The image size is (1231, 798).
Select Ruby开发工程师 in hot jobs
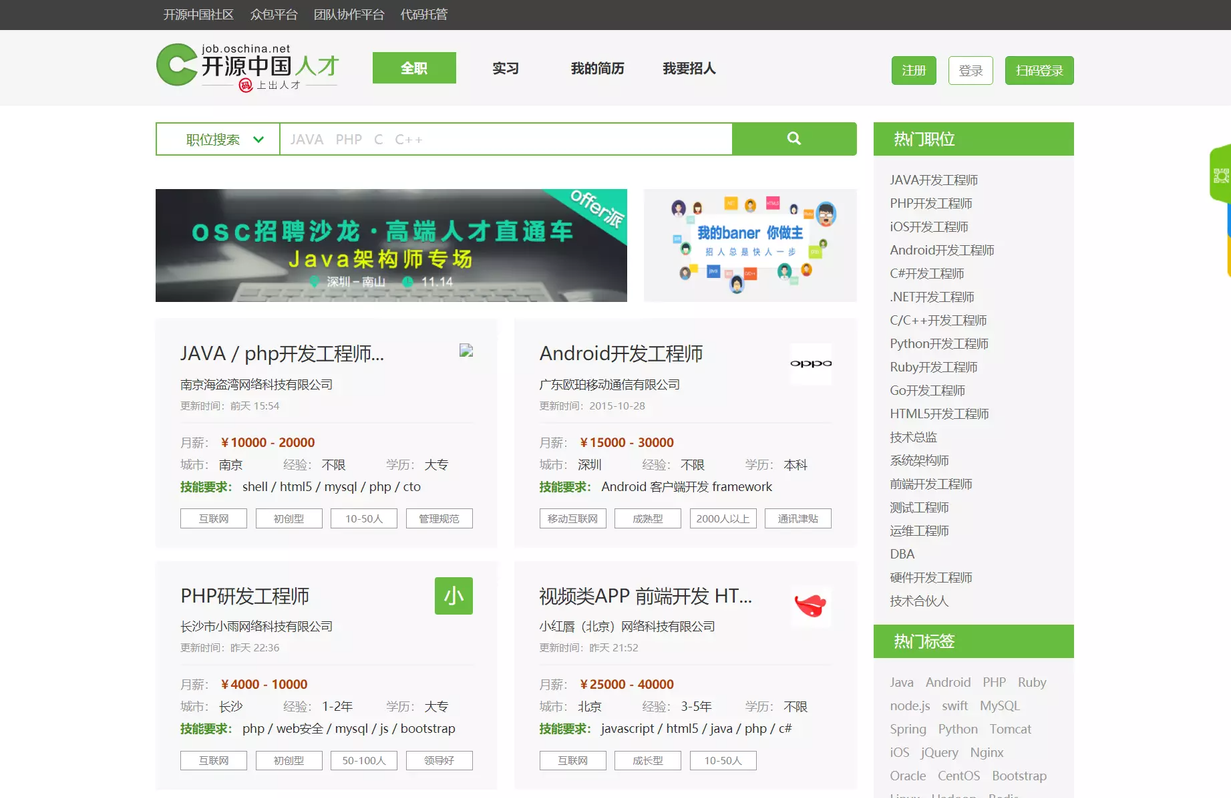coord(934,367)
